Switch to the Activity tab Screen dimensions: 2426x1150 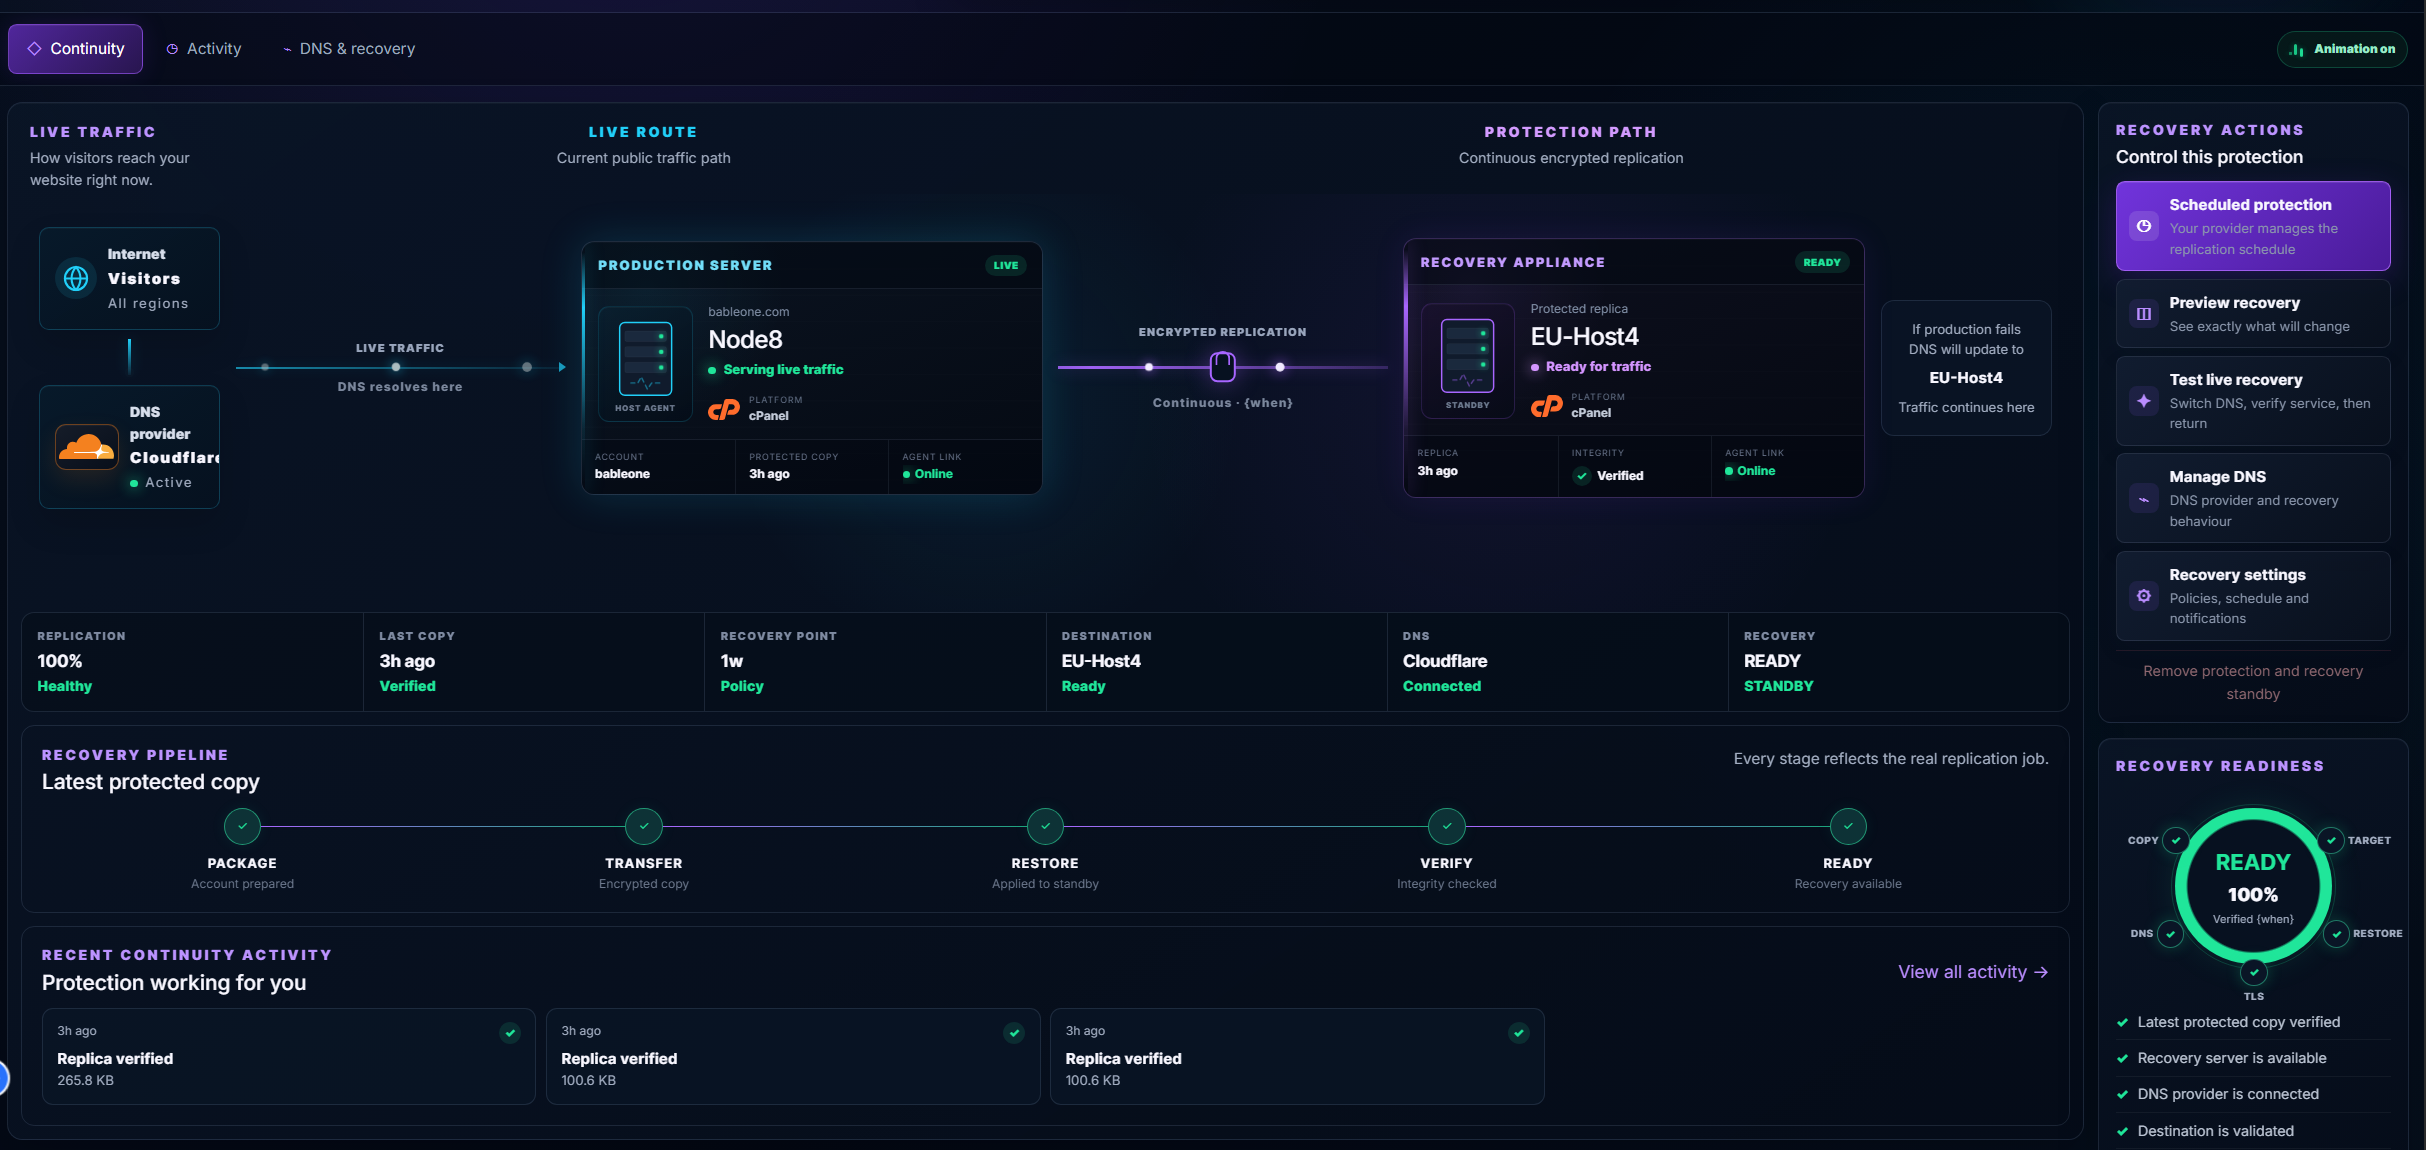(x=204, y=49)
